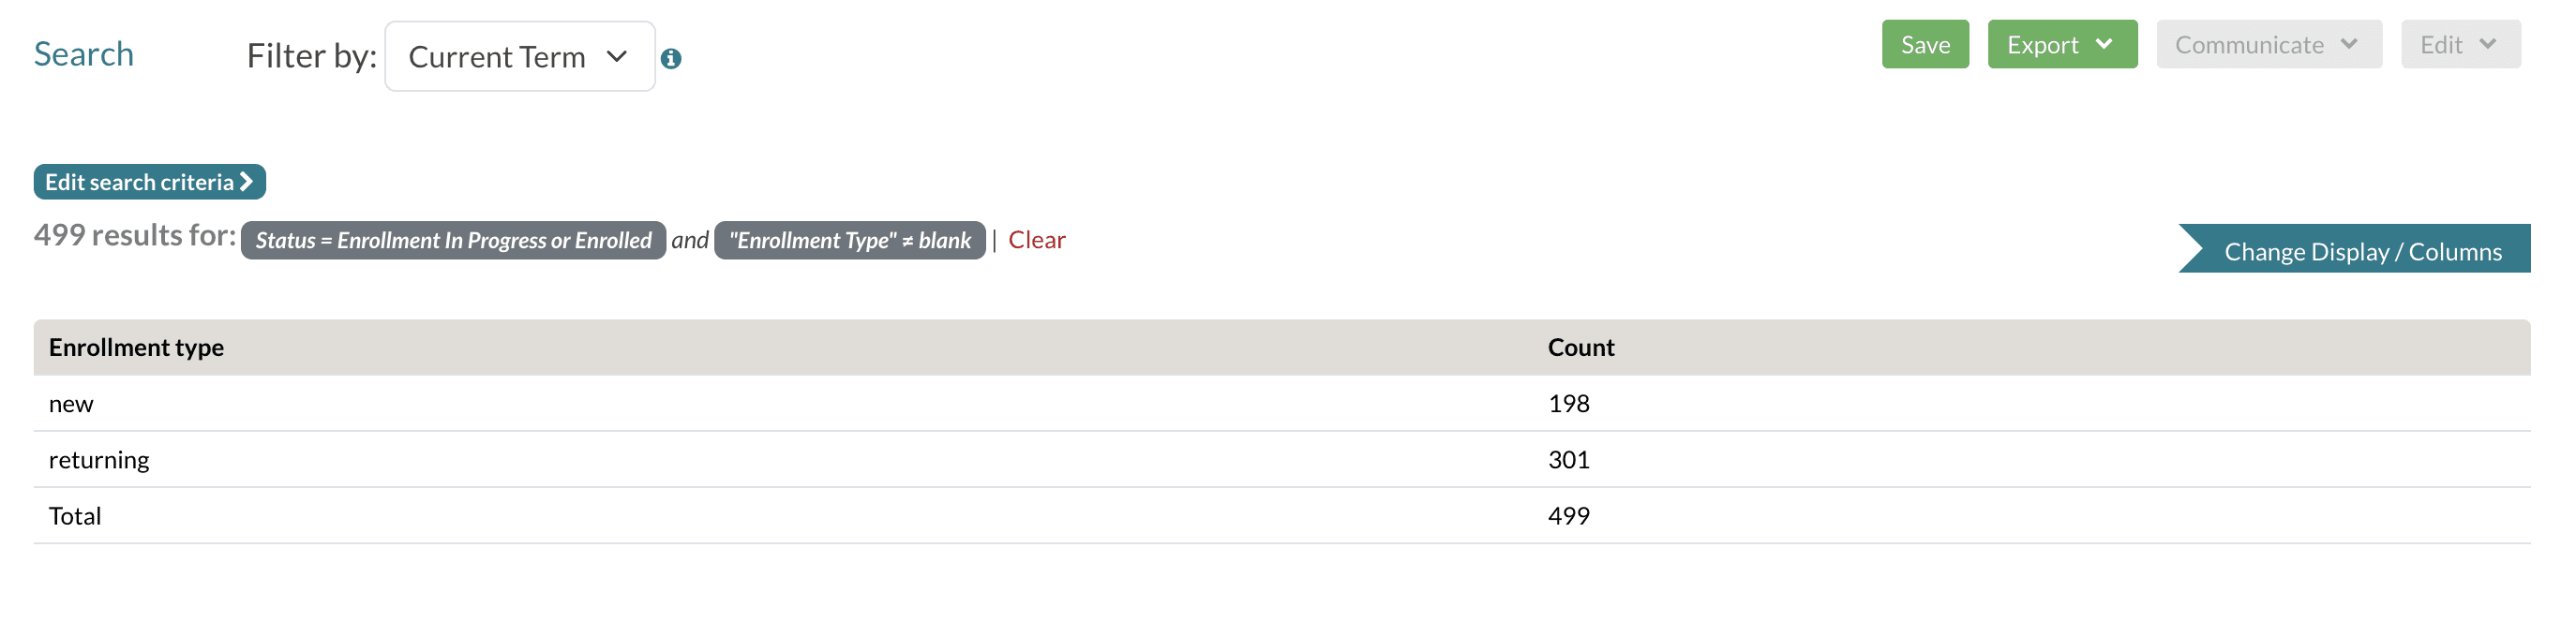The image size is (2576, 622).
Task: Select the "returning" enrollment type row
Action: tap(99, 460)
